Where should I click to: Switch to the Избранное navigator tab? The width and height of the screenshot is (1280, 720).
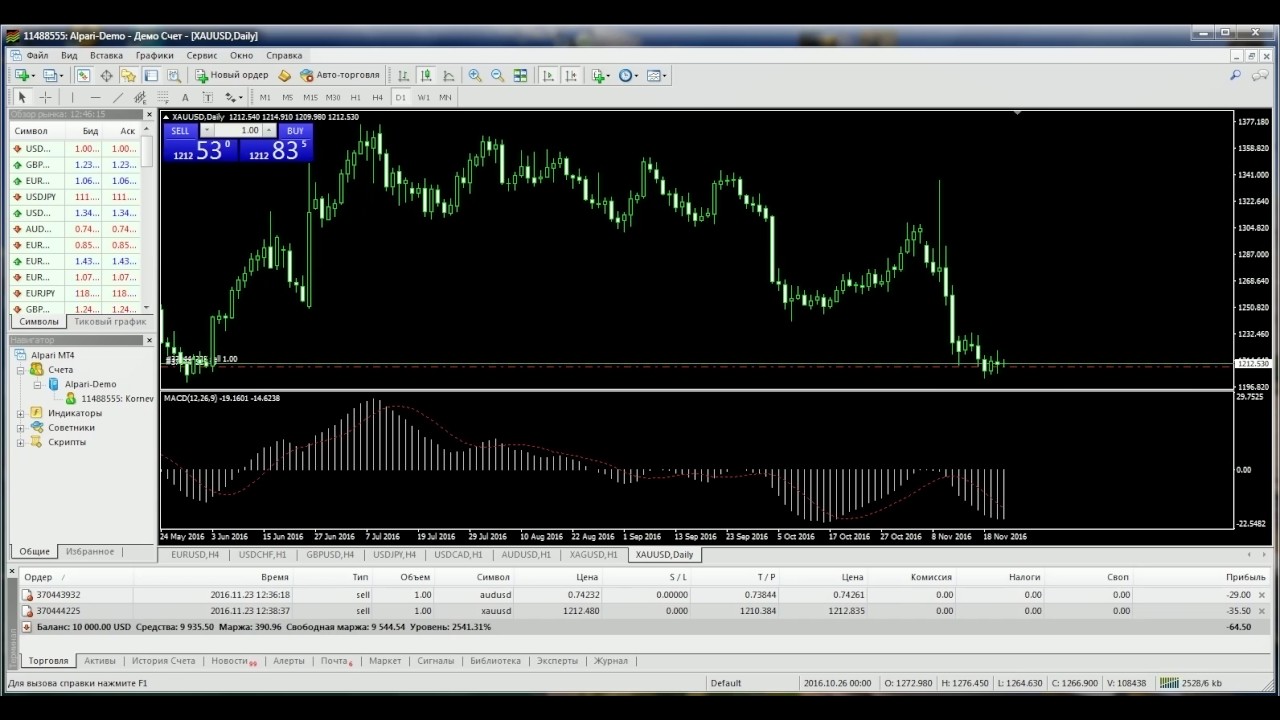(90, 552)
